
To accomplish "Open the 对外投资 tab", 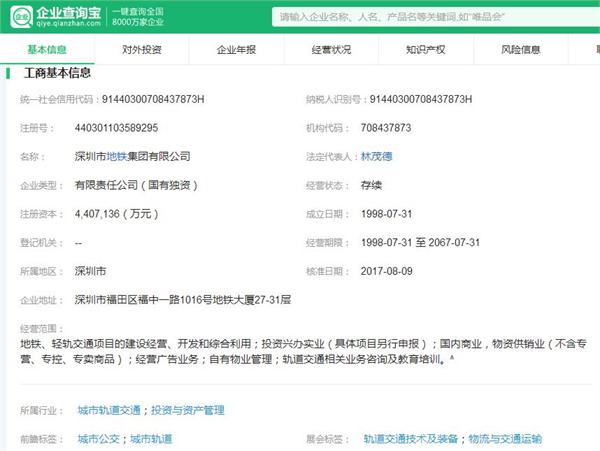I will [142, 50].
